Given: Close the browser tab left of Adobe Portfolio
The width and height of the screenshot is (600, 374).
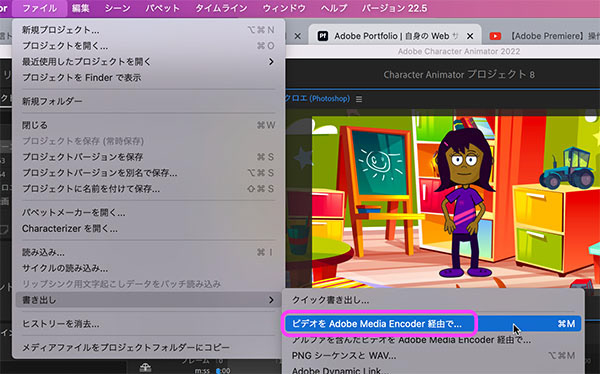Looking at the screenshot, I should coord(298,36).
